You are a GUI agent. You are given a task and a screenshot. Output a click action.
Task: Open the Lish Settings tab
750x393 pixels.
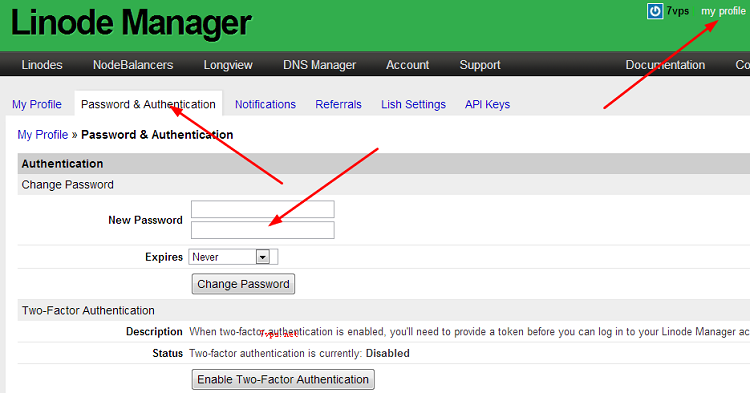pyautogui.click(x=413, y=104)
